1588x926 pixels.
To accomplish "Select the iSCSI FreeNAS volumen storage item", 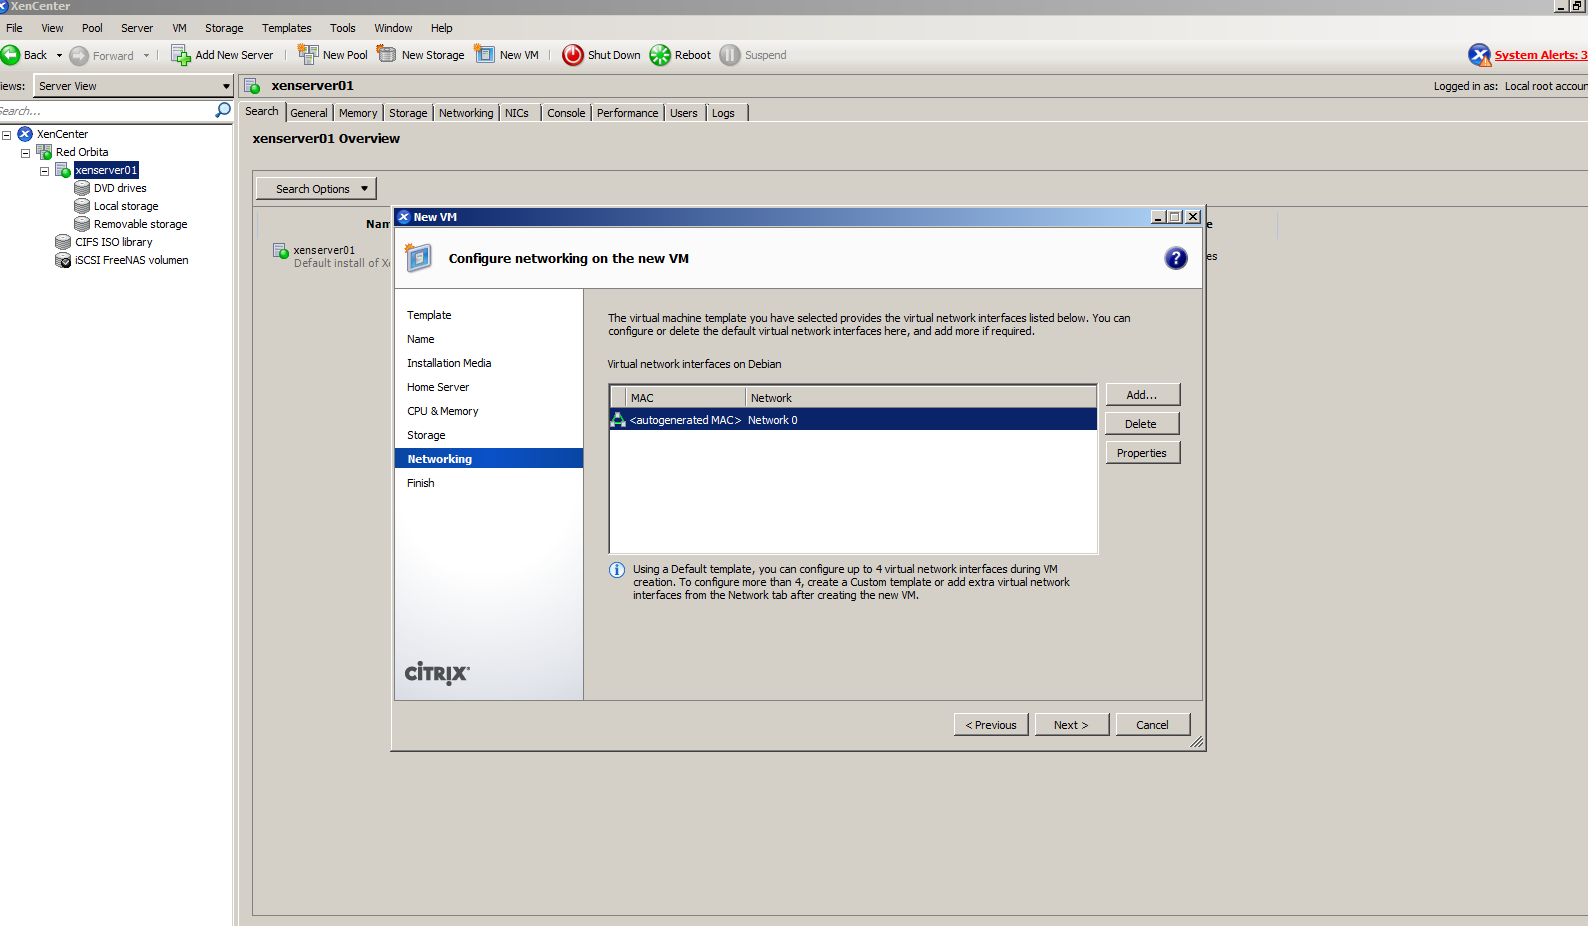I will 131,260.
